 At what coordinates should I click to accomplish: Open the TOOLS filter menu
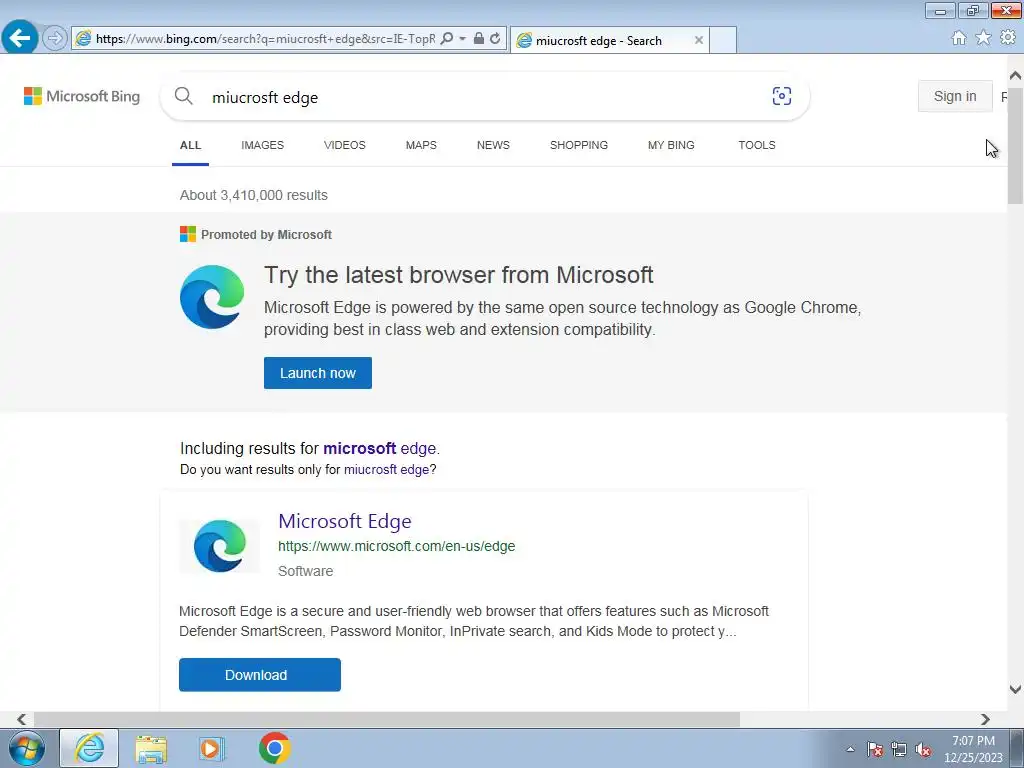click(757, 145)
